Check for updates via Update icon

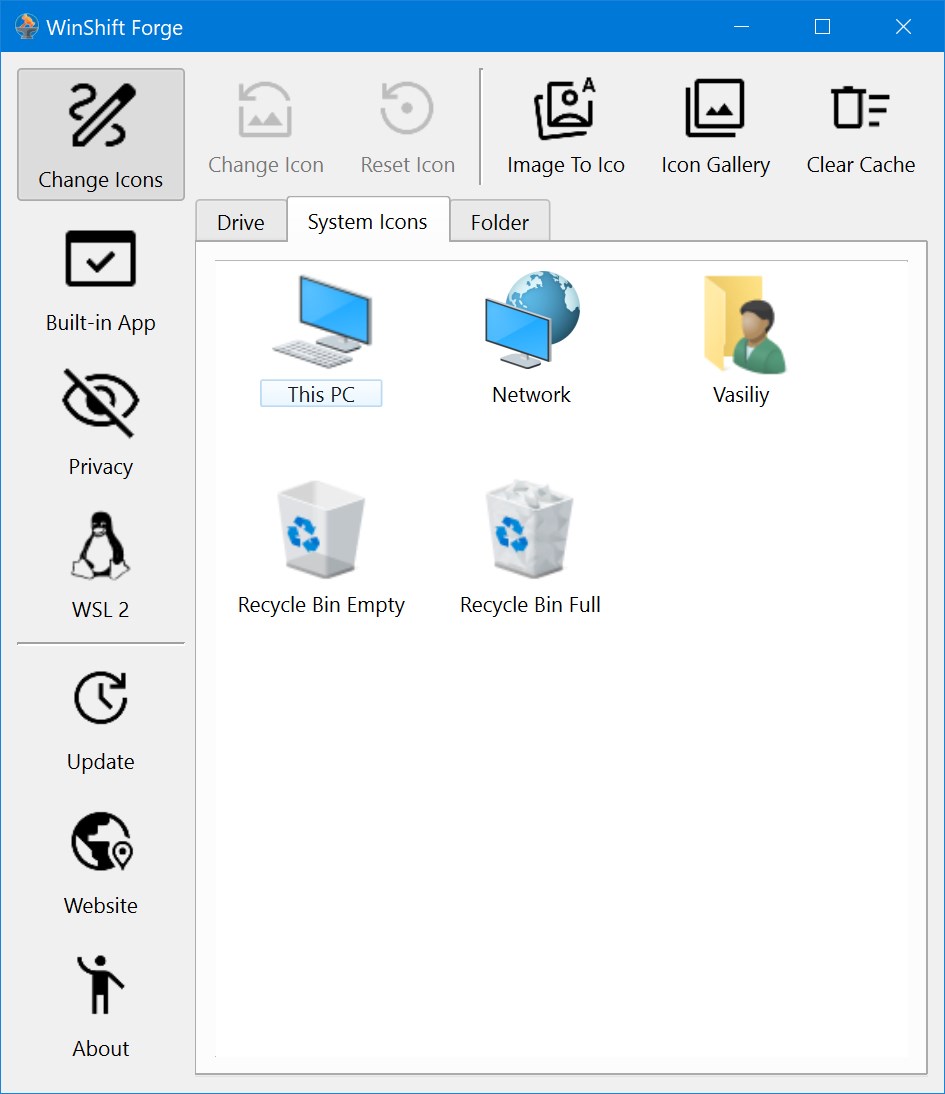click(x=101, y=720)
